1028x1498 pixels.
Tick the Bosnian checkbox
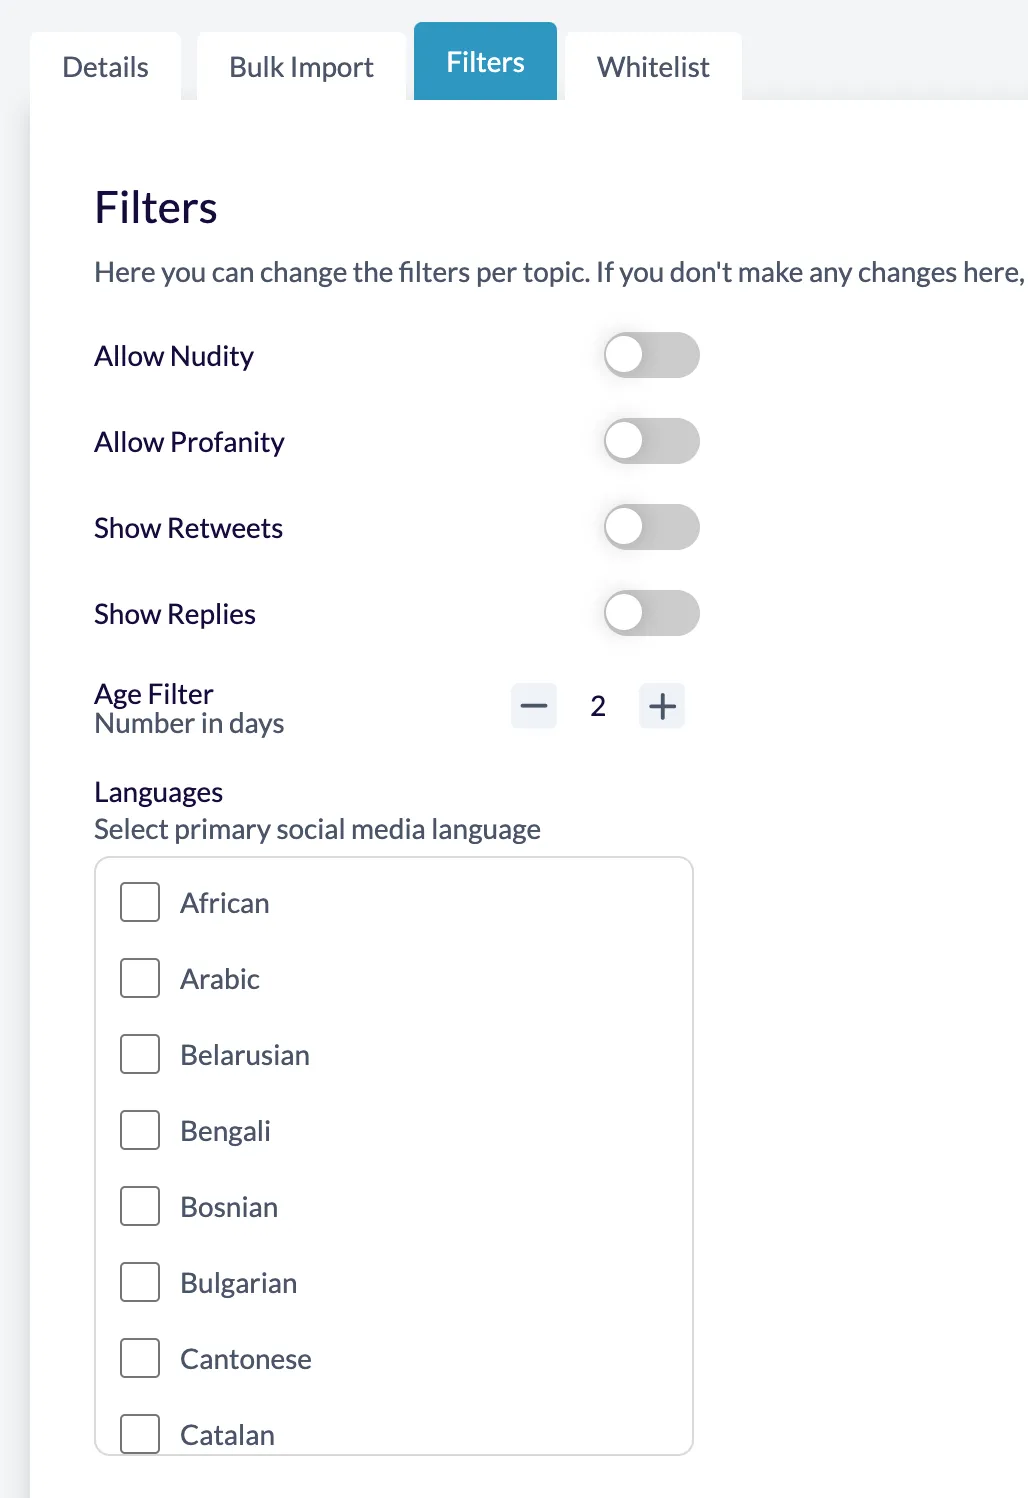pos(140,1206)
